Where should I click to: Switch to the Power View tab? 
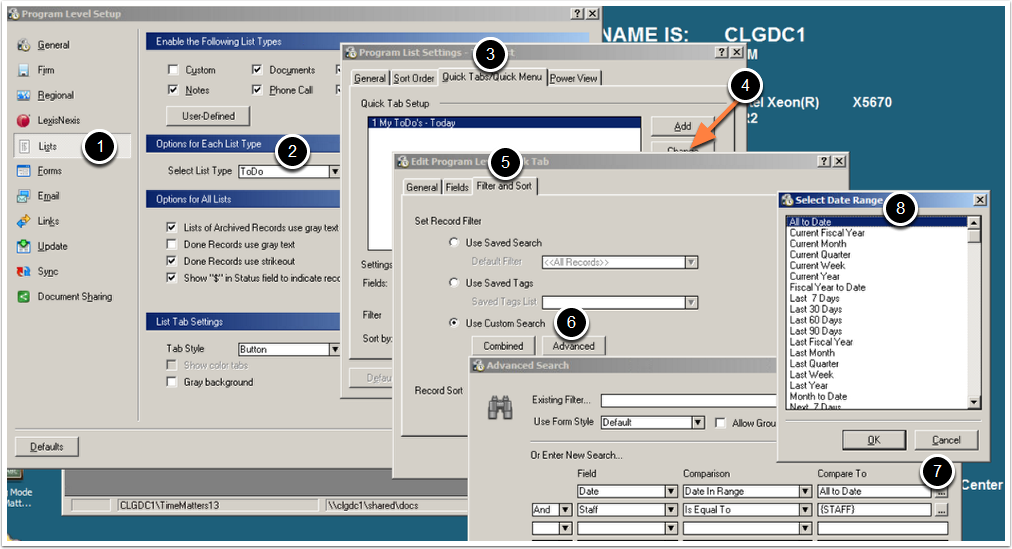[574, 78]
